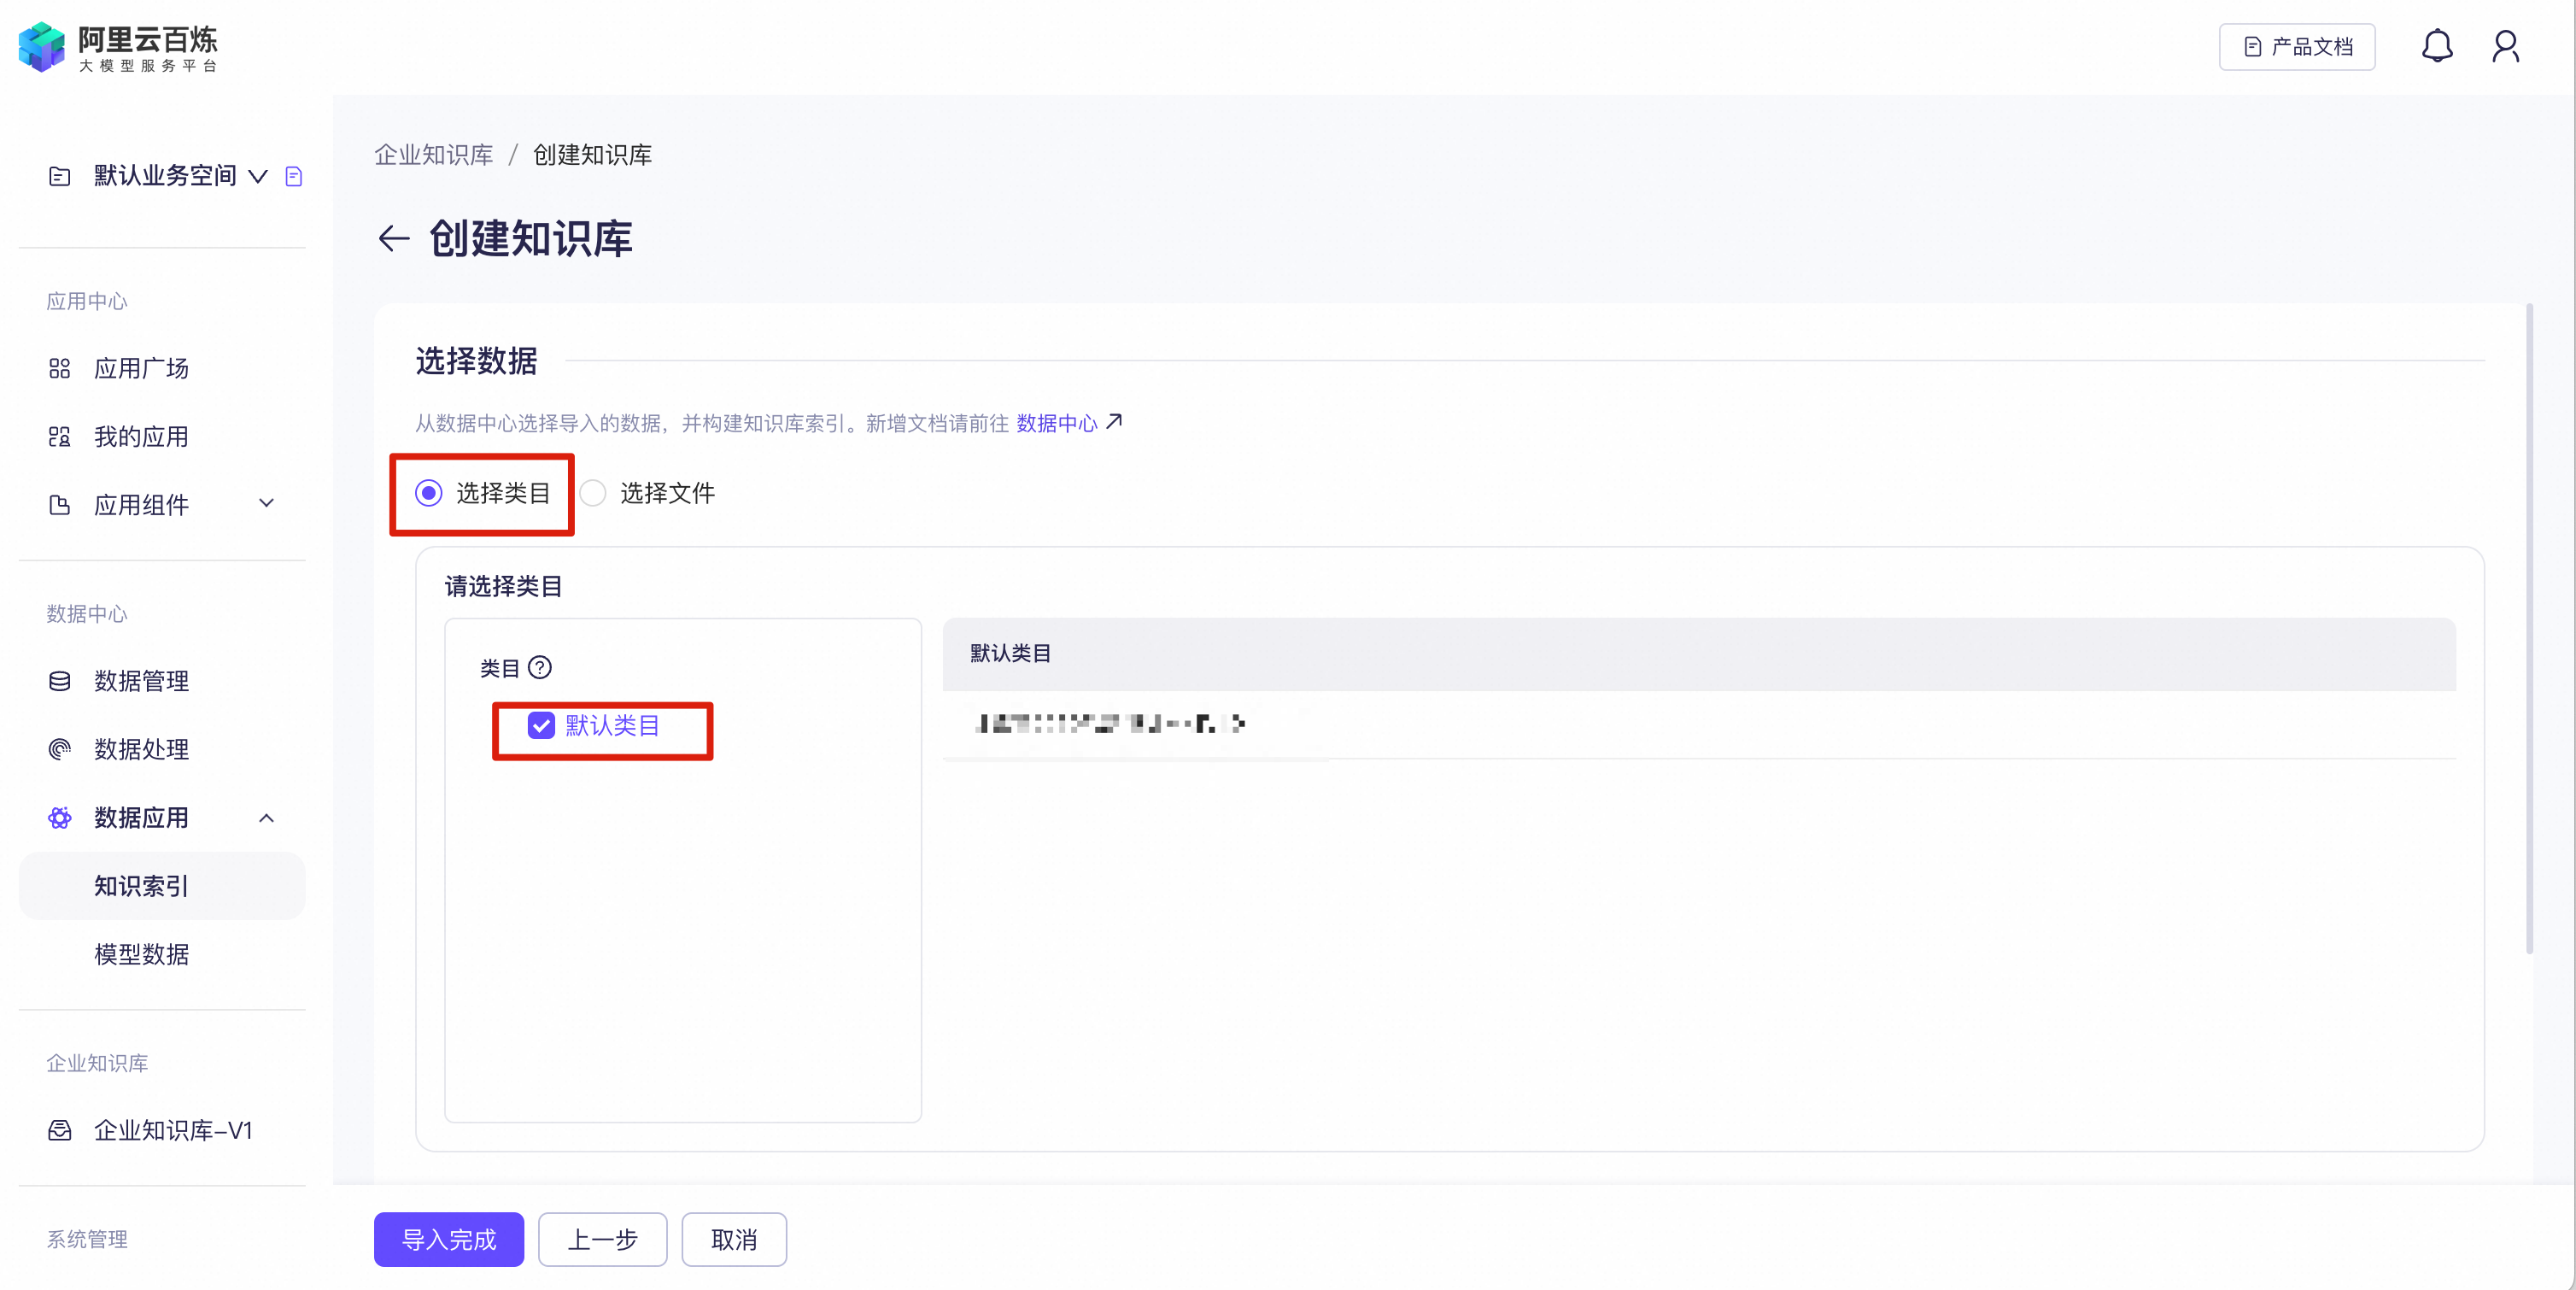The height and width of the screenshot is (1290, 2576).
Task: Click the 数据应用 atom icon
Action: [x=60, y=818]
